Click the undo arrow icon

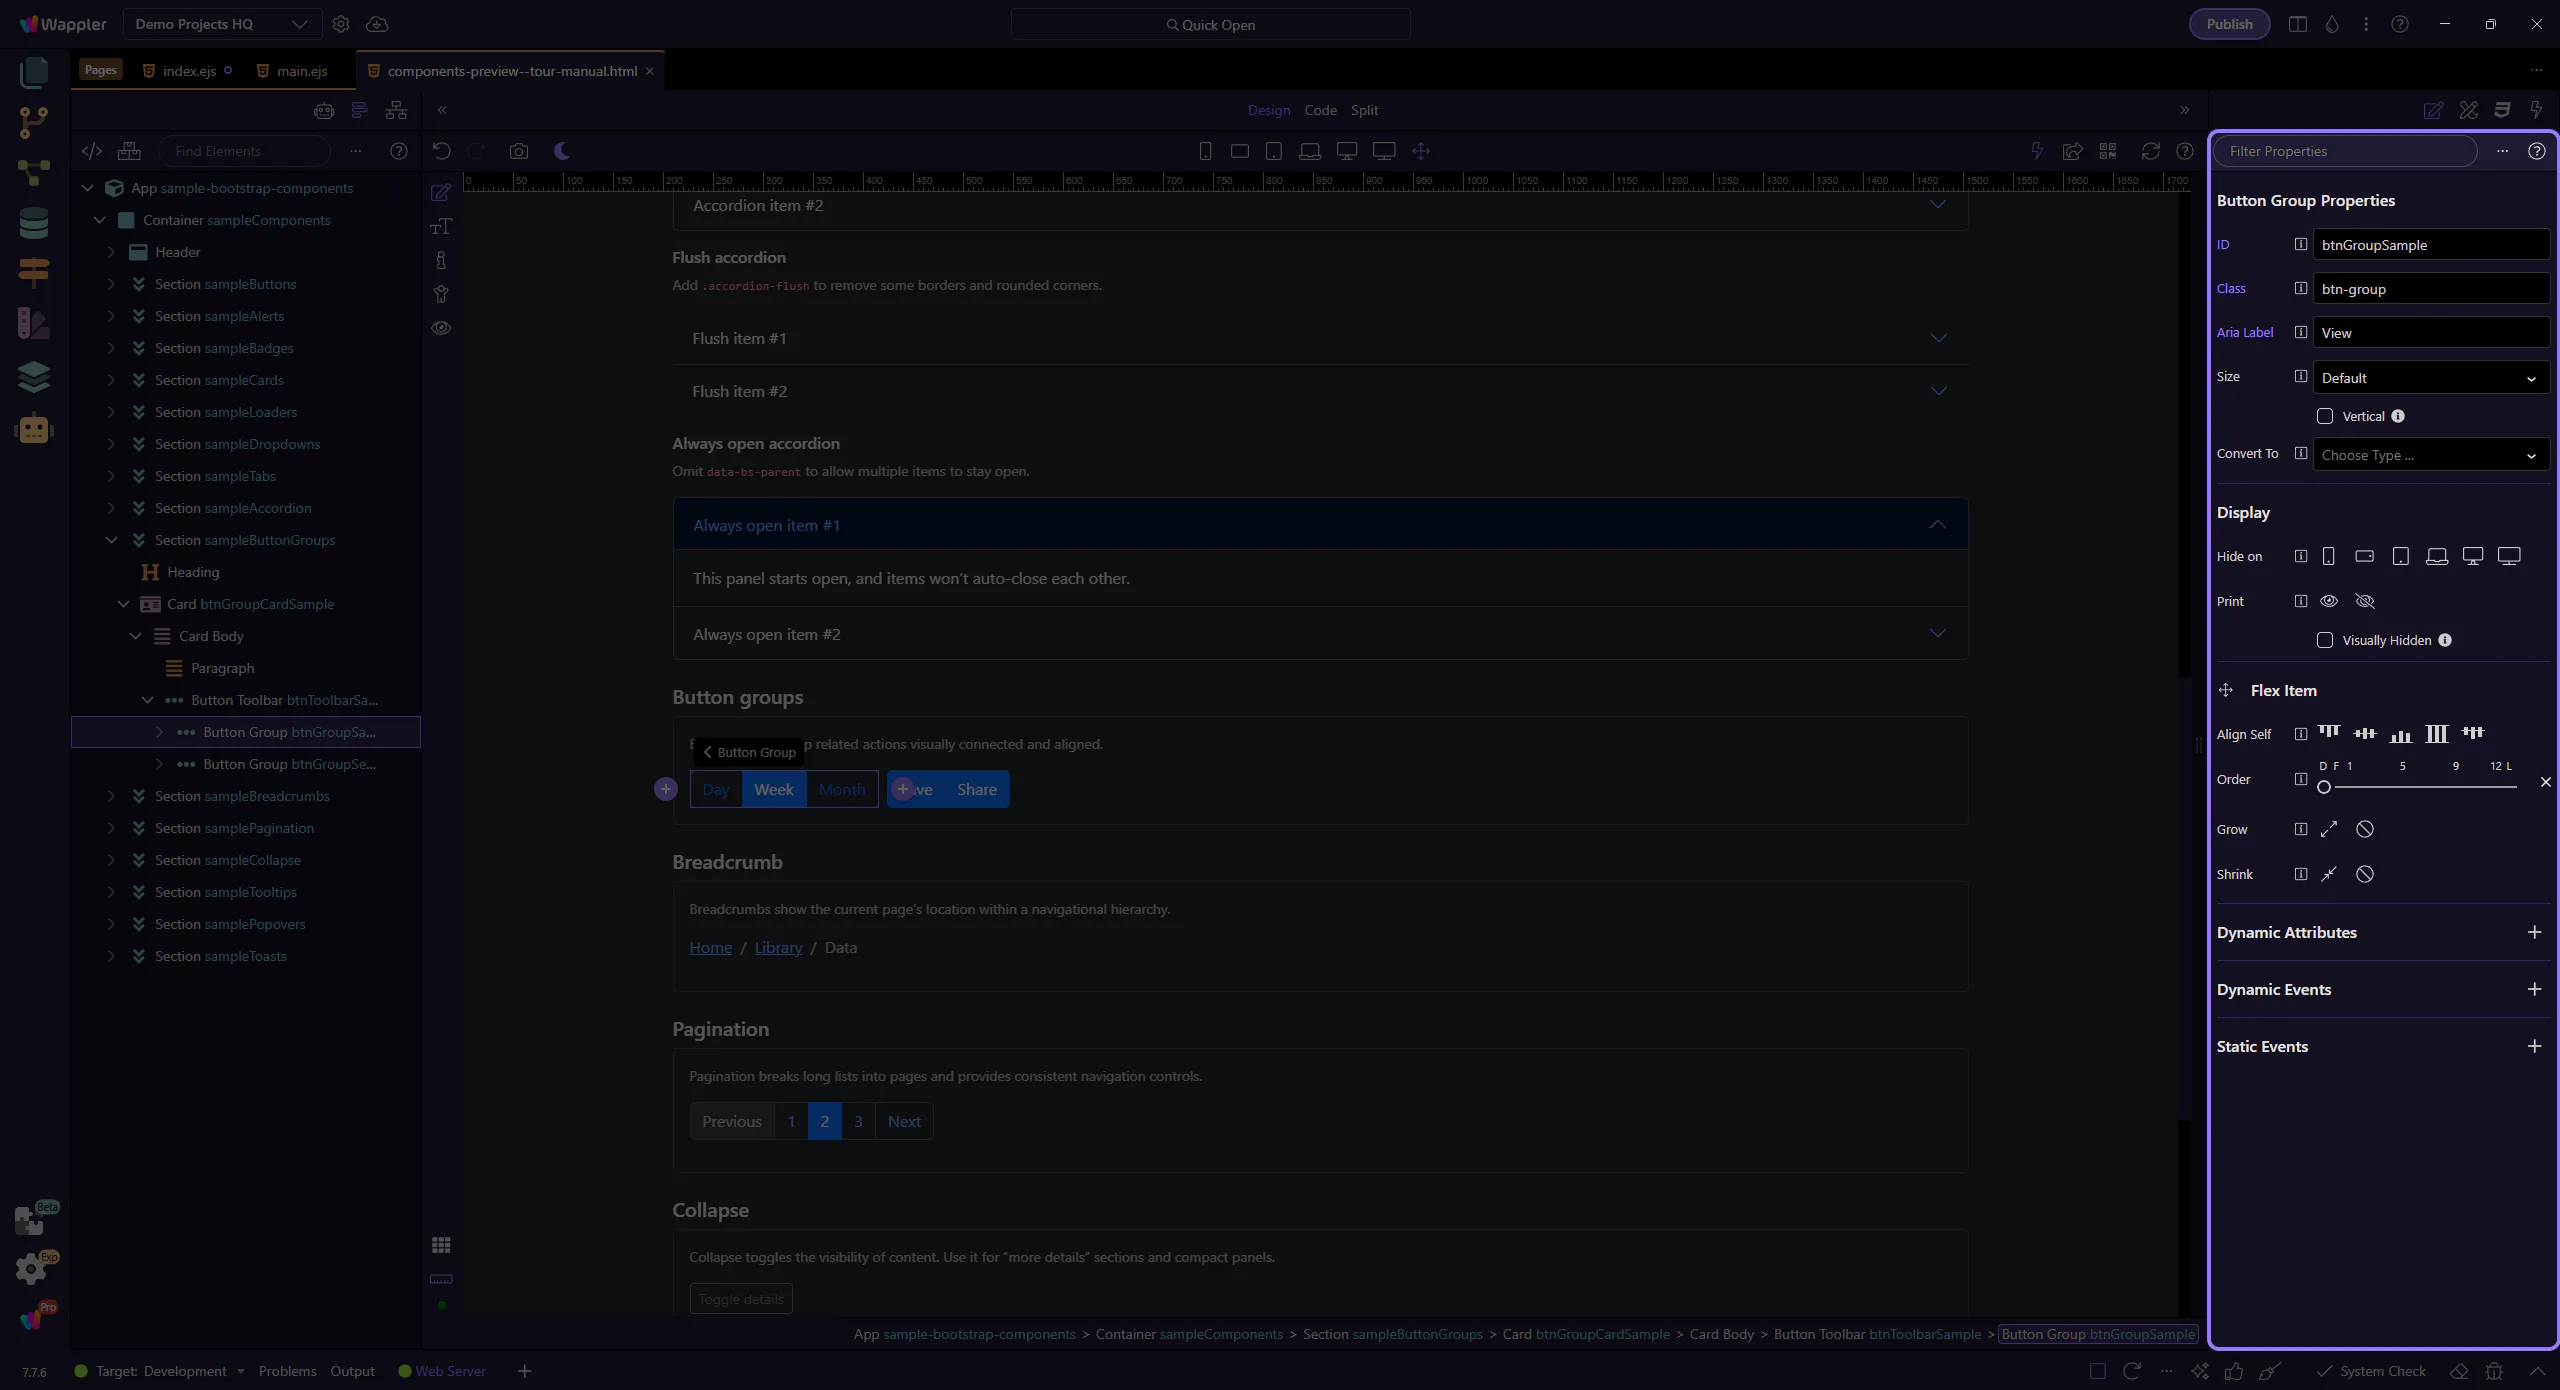pyautogui.click(x=441, y=151)
